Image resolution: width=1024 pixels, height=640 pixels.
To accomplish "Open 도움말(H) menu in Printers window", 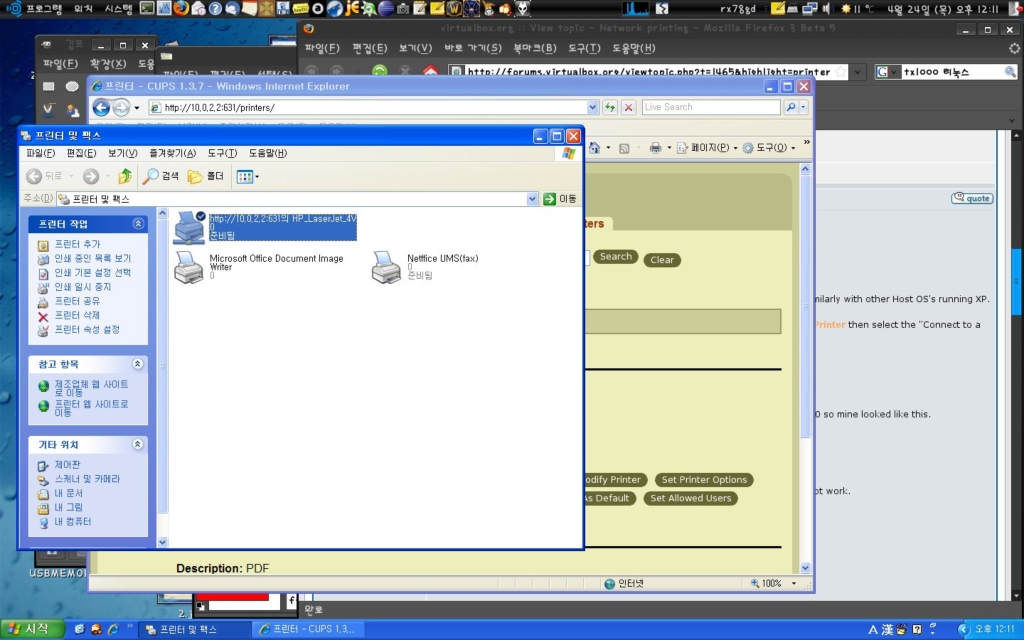I will point(268,153).
